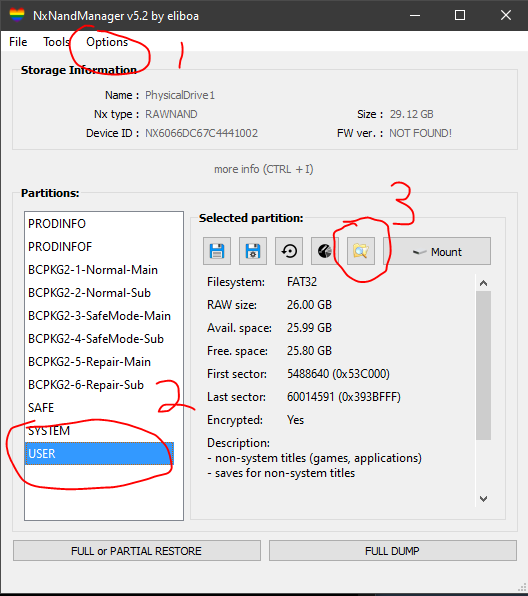This screenshot has height=596, width=528.
Task: Open the Options menu
Action: coord(107,41)
